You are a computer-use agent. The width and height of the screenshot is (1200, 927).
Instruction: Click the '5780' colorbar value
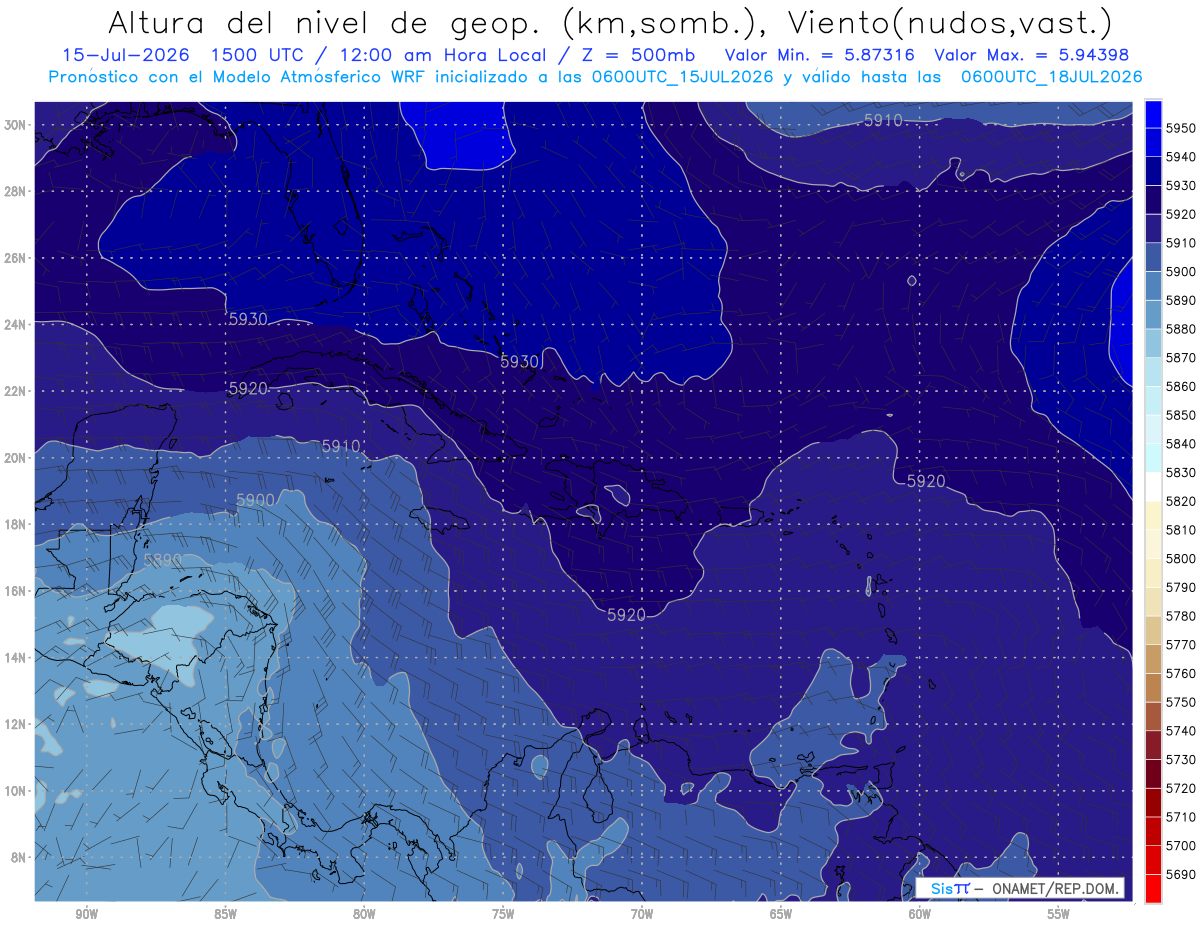pyautogui.click(x=1180, y=616)
